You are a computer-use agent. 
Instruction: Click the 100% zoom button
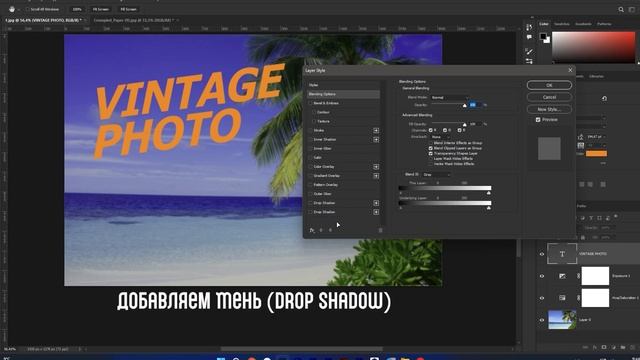click(77, 9)
